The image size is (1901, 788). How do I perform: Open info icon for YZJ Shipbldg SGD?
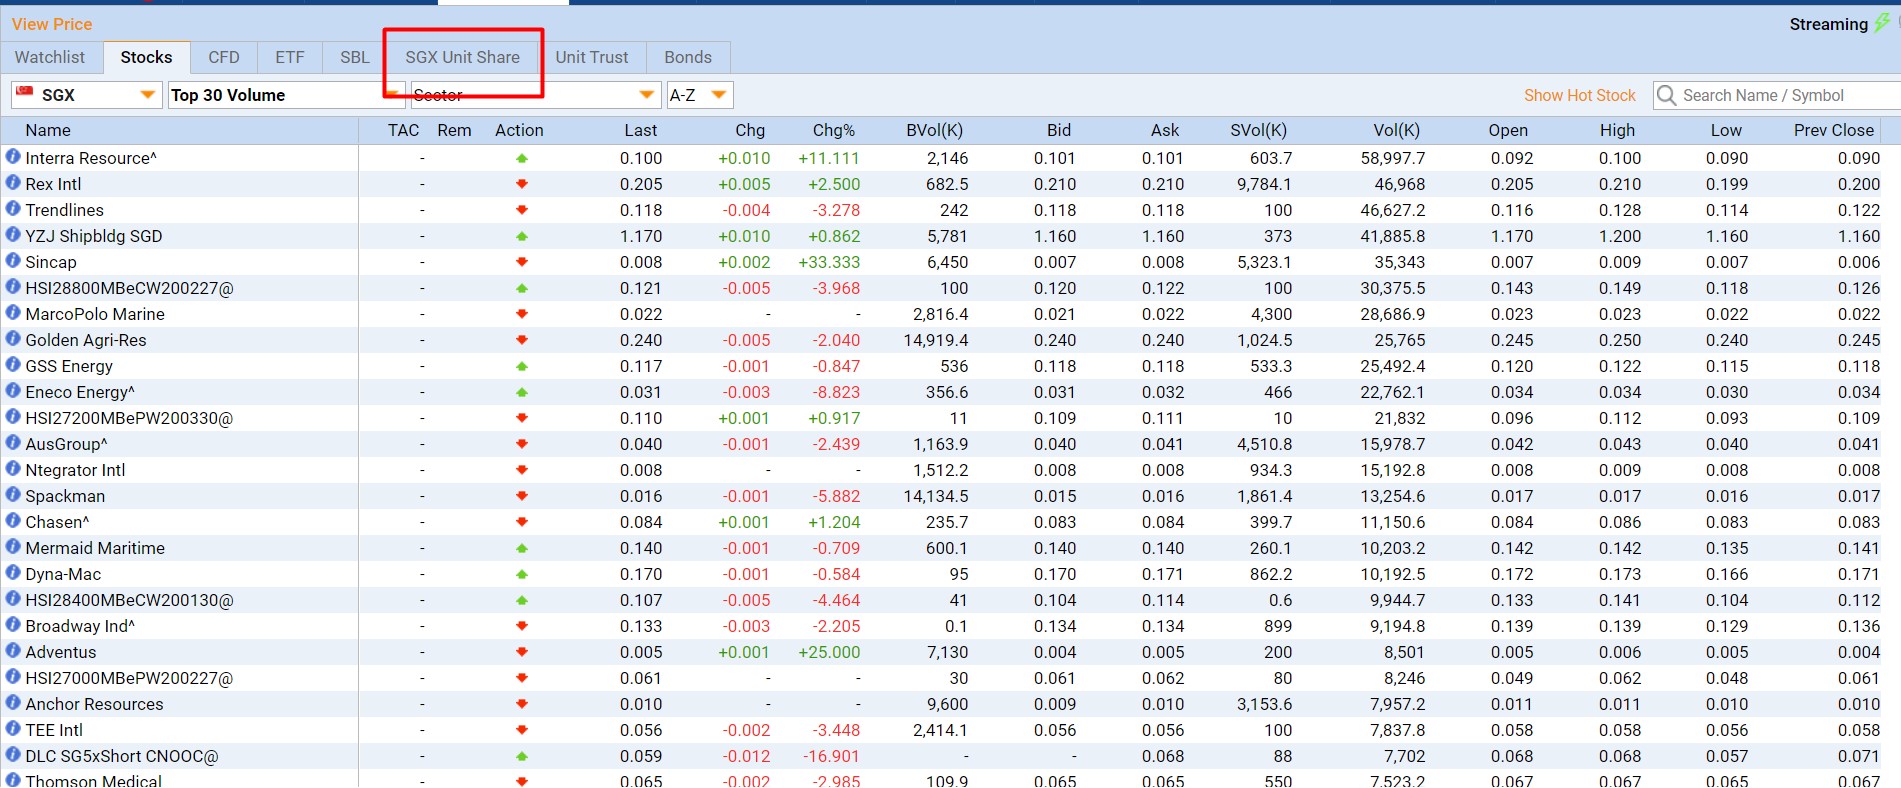coord(13,235)
